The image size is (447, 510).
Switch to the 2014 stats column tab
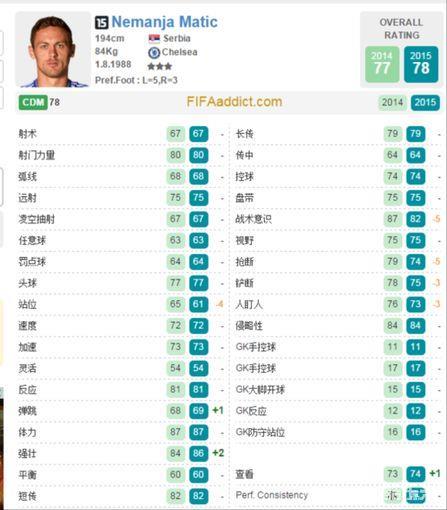point(392,102)
